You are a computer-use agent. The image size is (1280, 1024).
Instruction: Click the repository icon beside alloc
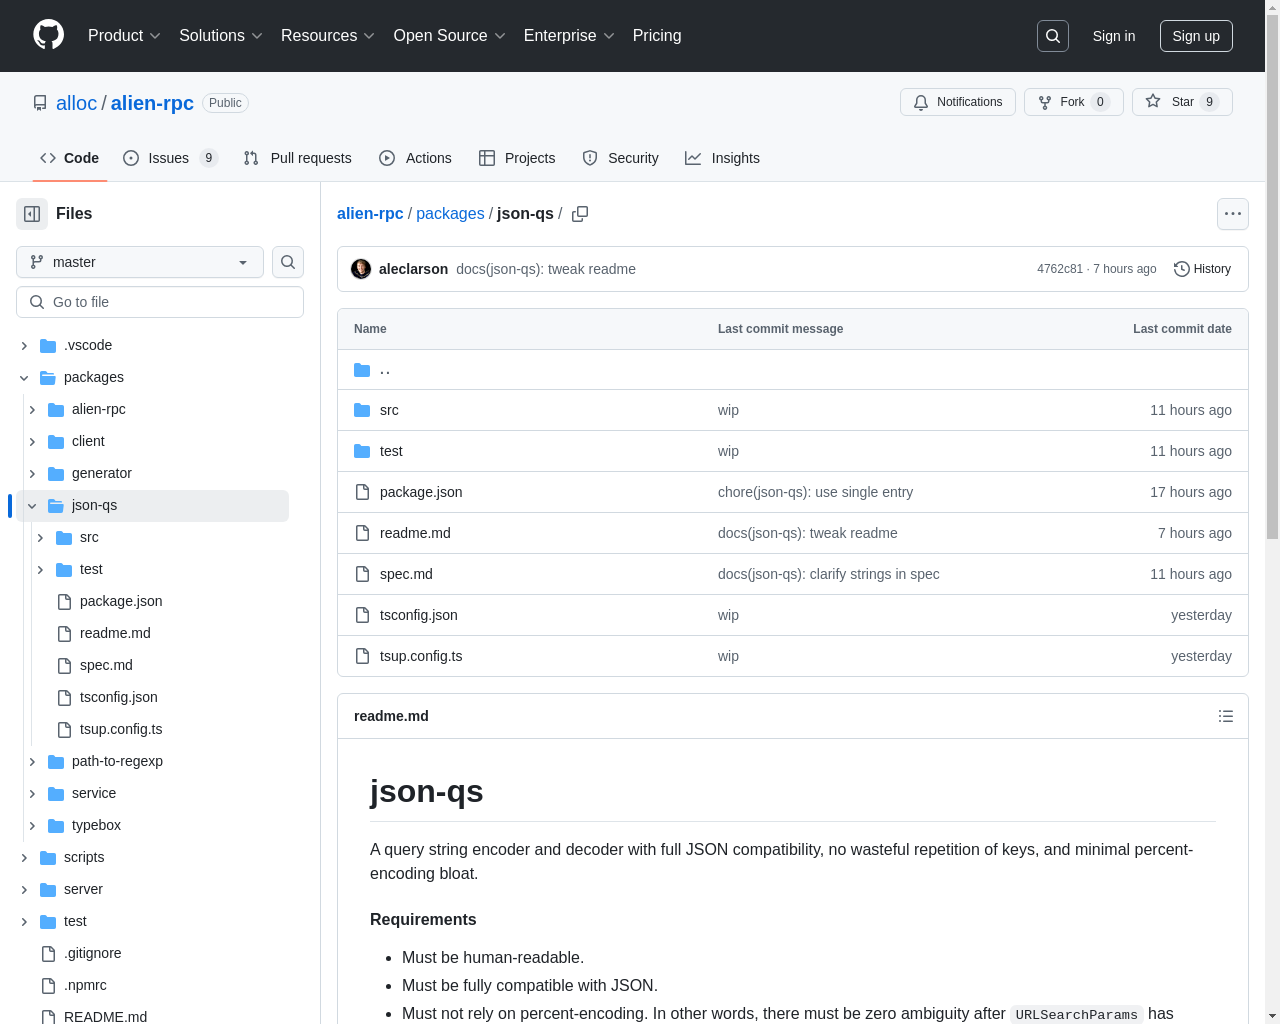(x=40, y=103)
